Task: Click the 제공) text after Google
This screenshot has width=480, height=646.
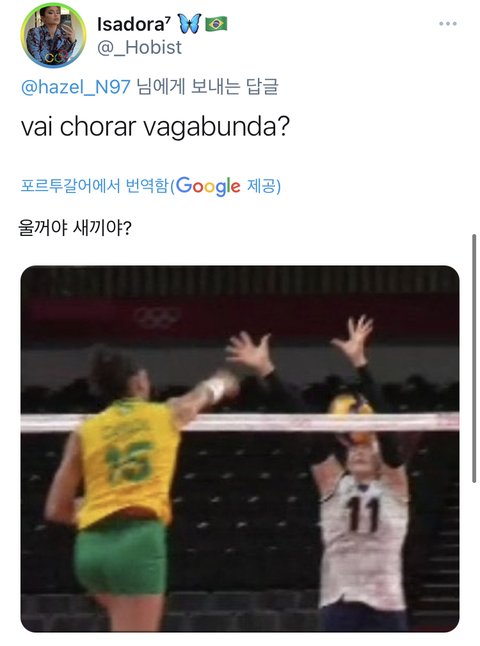Action: (264, 186)
